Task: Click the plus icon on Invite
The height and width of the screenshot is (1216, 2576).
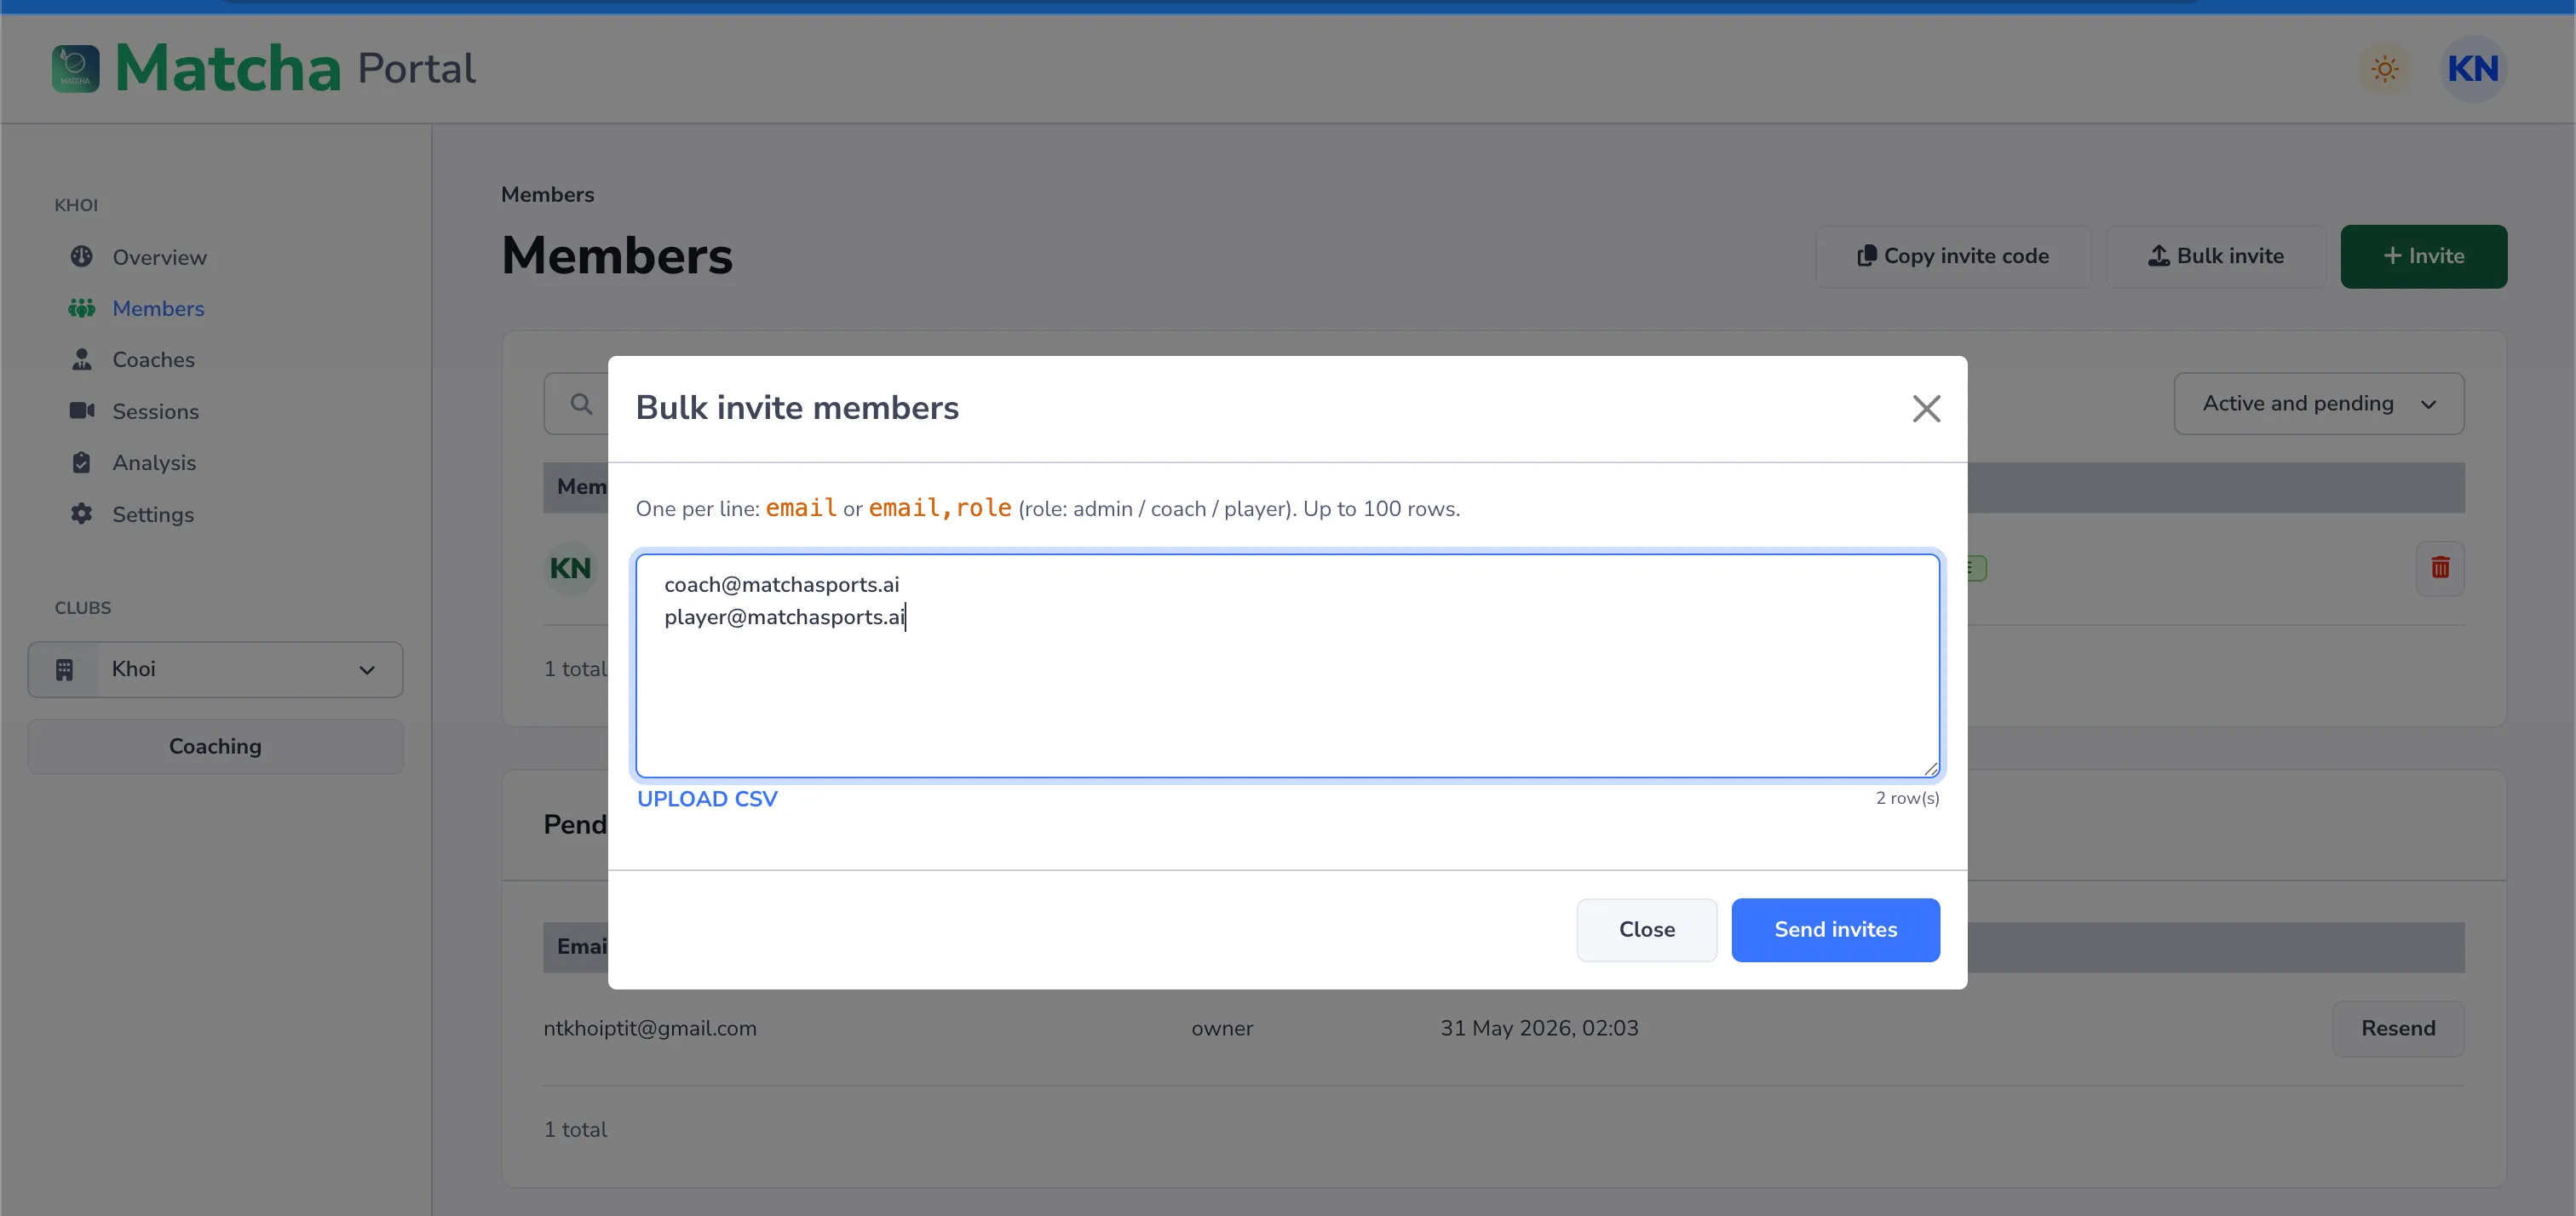Action: [x=2392, y=256]
